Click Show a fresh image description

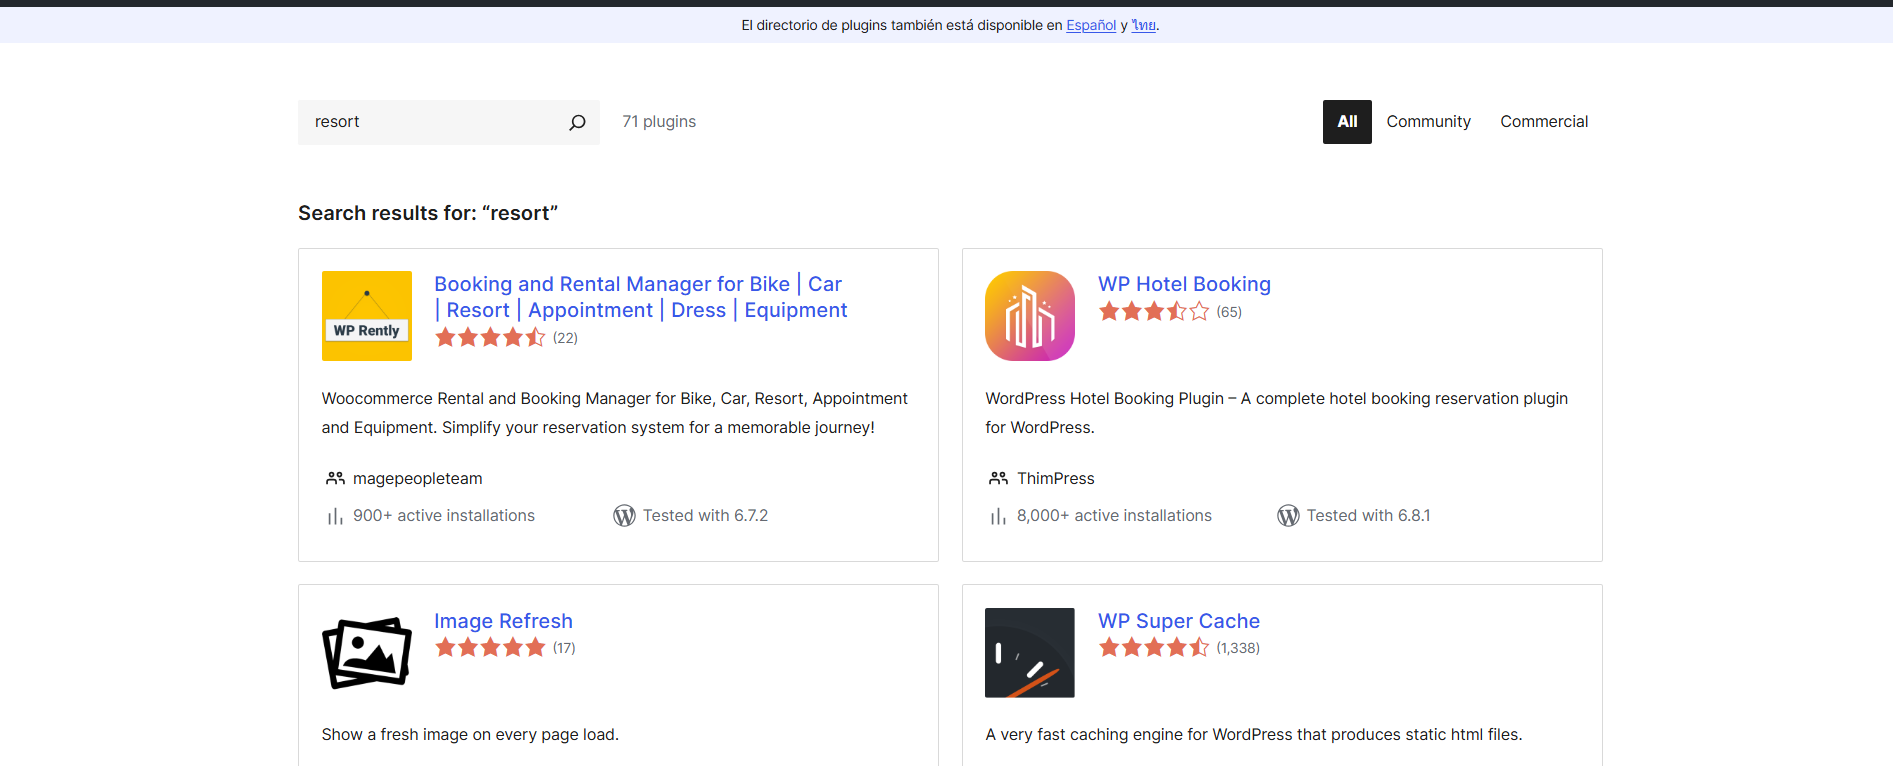[470, 735]
